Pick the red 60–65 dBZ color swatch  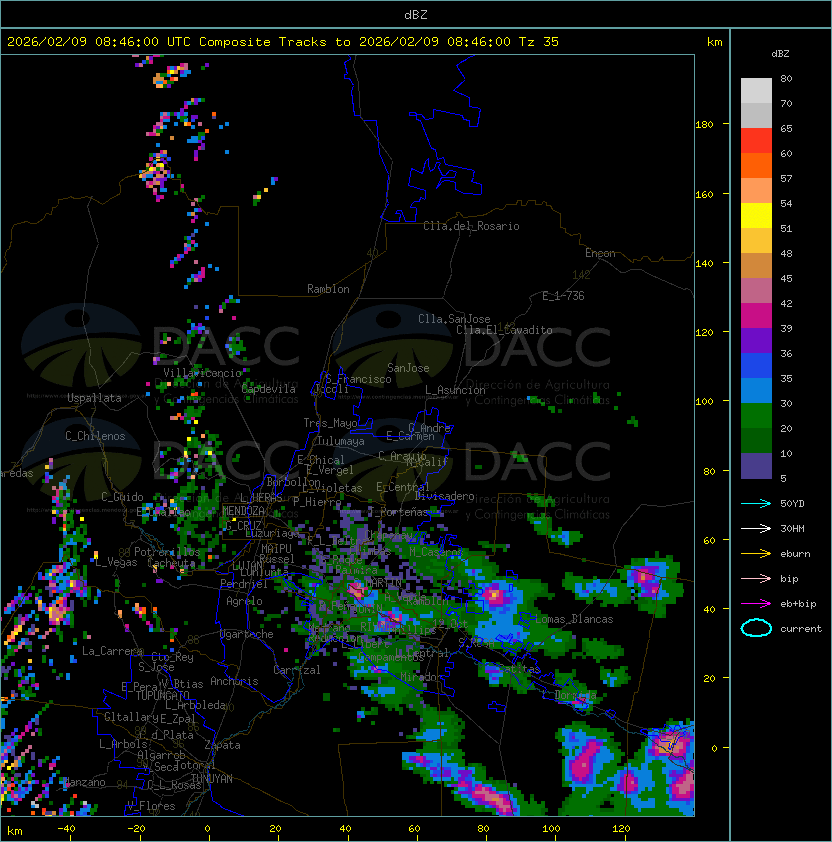tap(756, 141)
